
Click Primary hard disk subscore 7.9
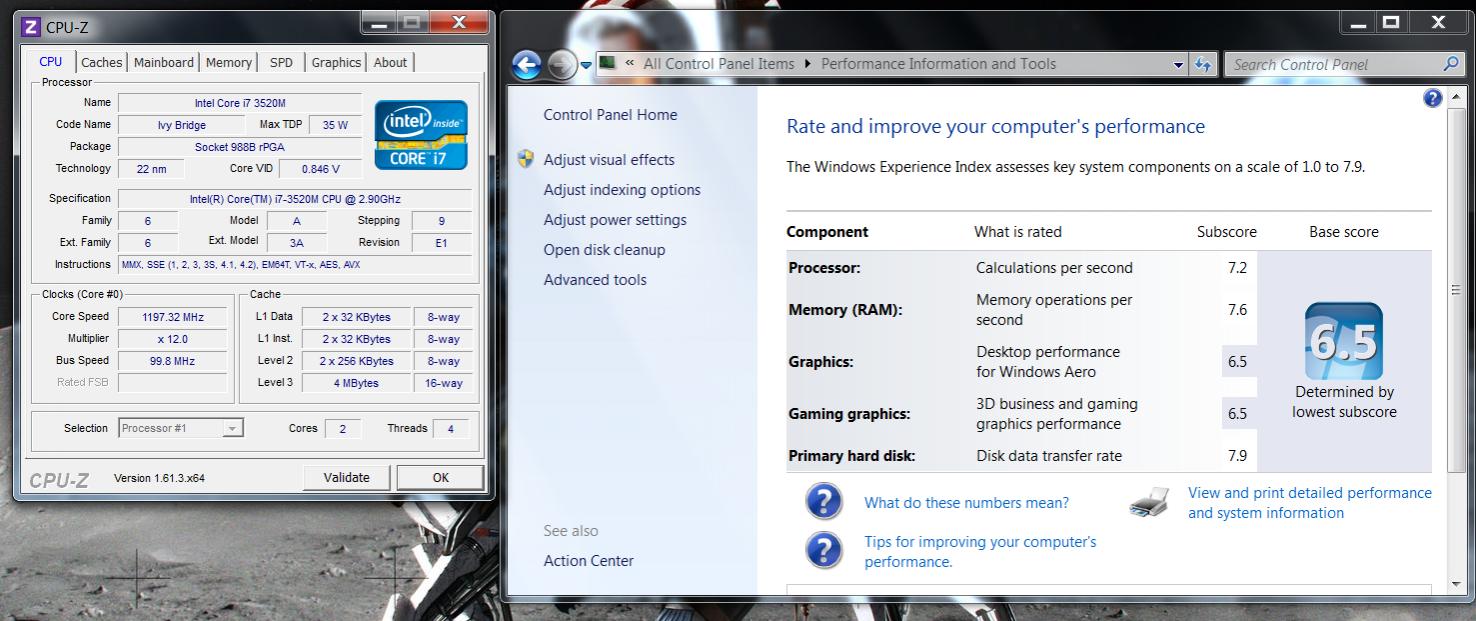(1237, 455)
